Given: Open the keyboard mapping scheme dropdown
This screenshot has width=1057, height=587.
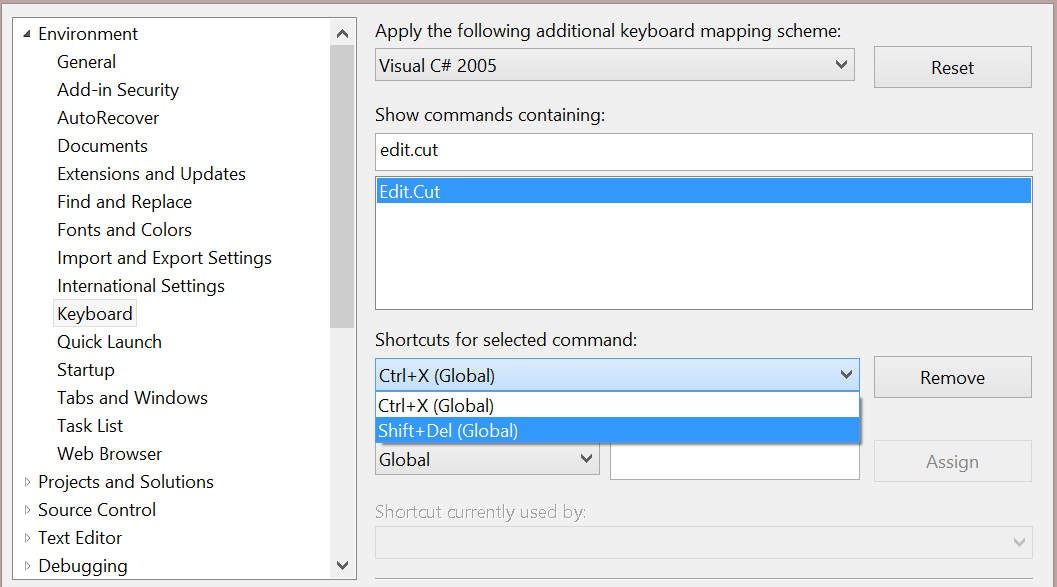Looking at the screenshot, I should tap(615, 65).
